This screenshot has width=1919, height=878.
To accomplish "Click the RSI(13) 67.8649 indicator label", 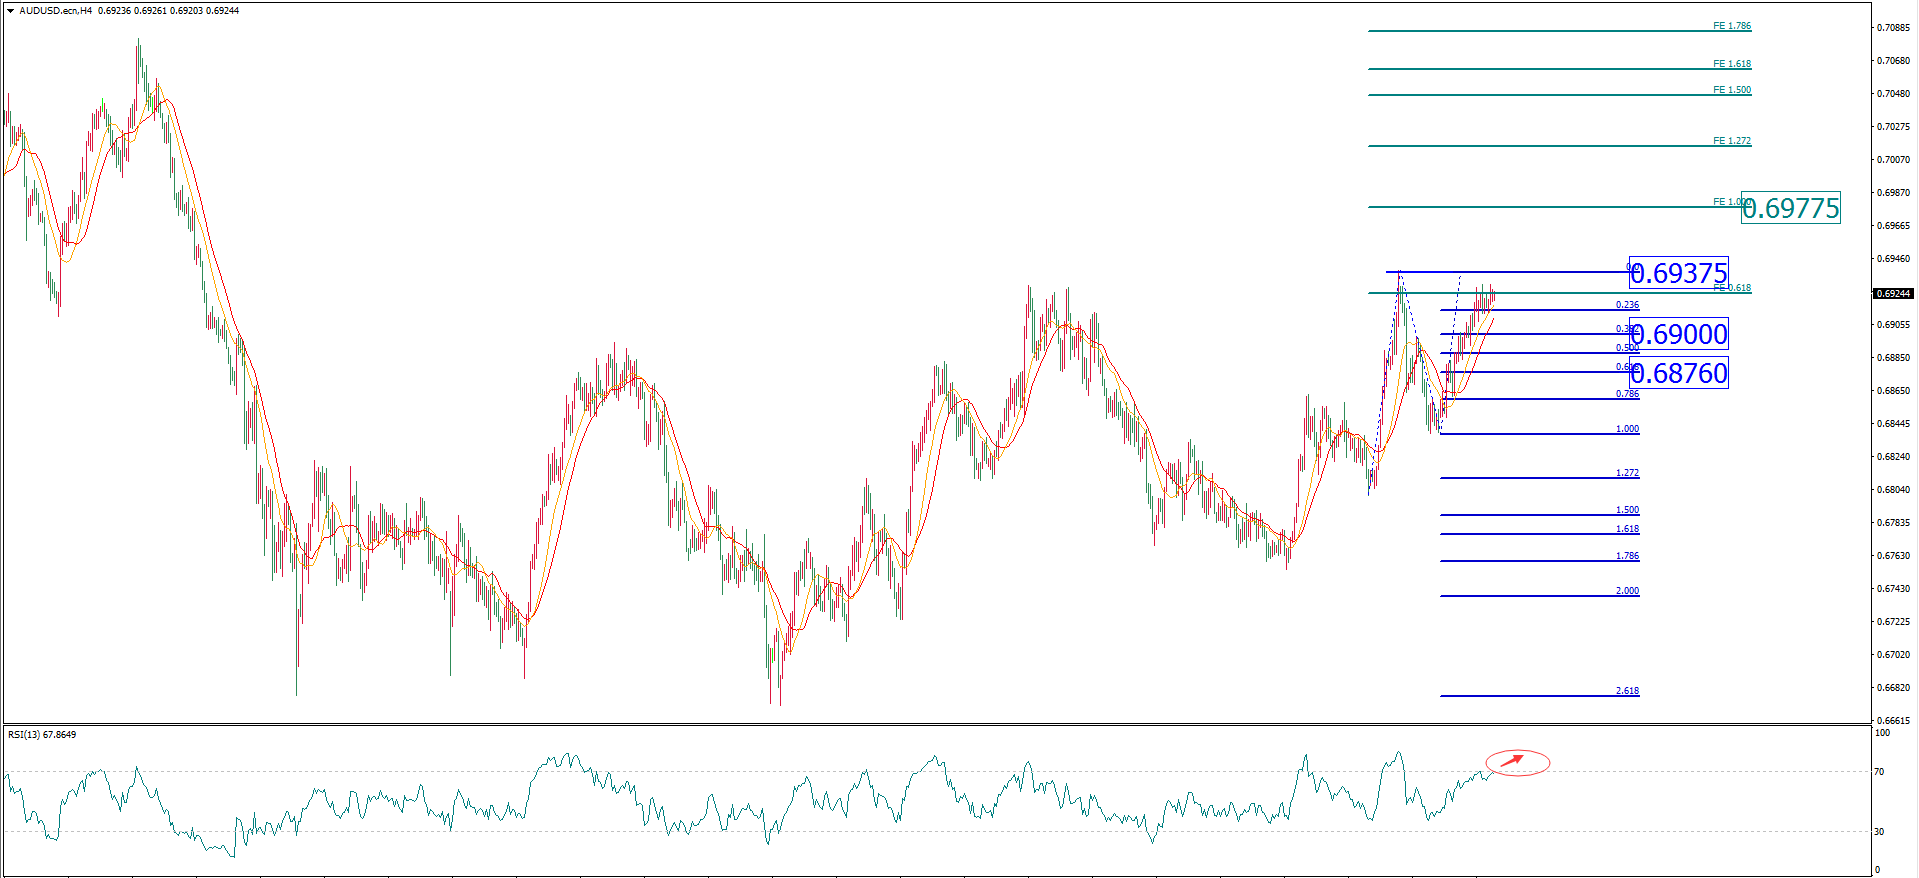I will 42,735.
